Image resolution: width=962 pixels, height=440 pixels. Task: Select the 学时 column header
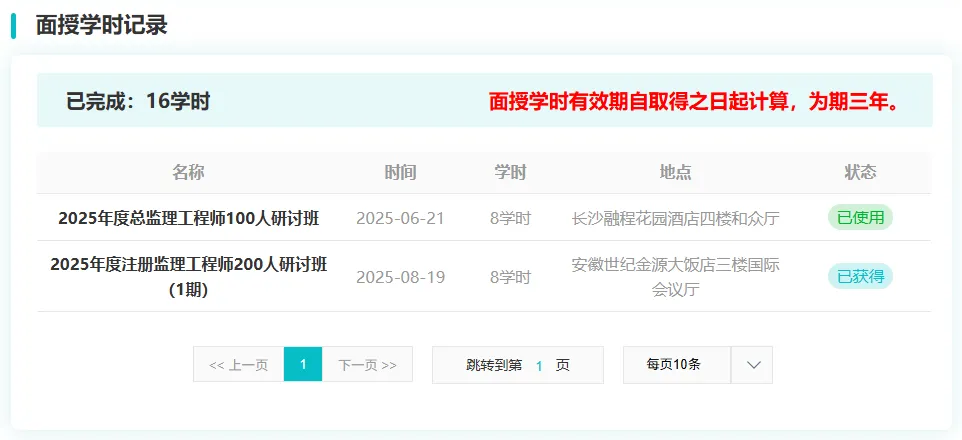point(510,172)
